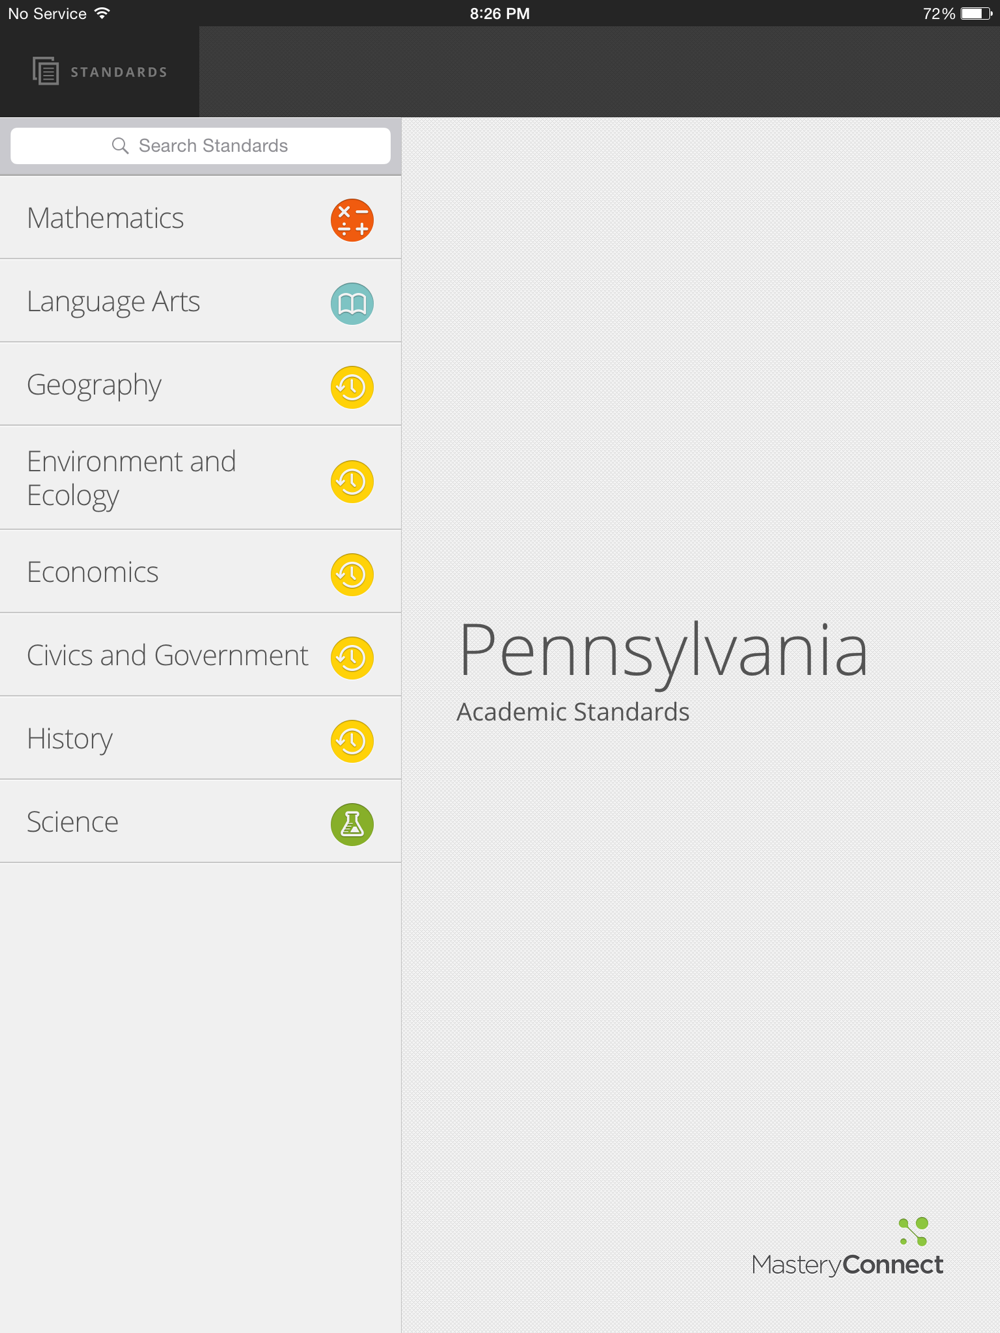Image resolution: width=1000 pixels, height=1333 pixels.
Task: Tap the Economics yellow clock icon
Action: (352, 574)
